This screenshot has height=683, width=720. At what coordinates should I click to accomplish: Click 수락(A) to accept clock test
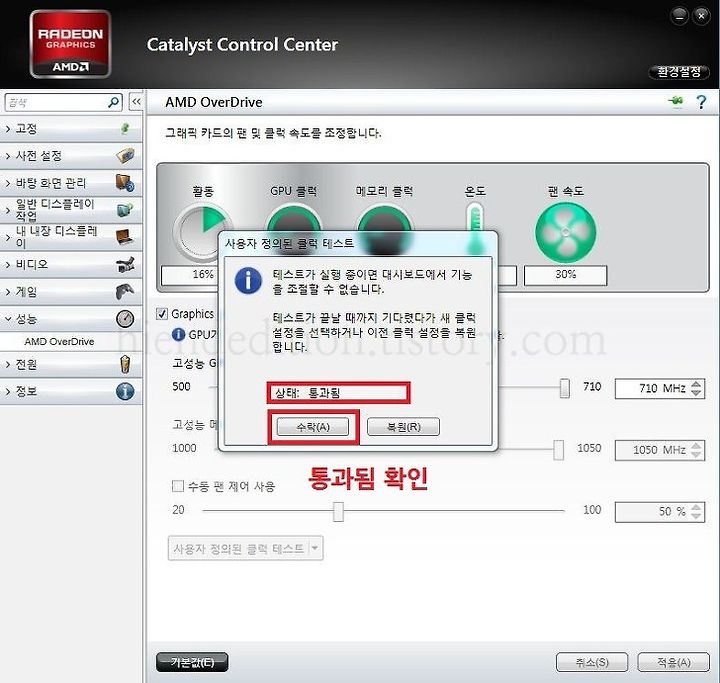pos(313,427)
